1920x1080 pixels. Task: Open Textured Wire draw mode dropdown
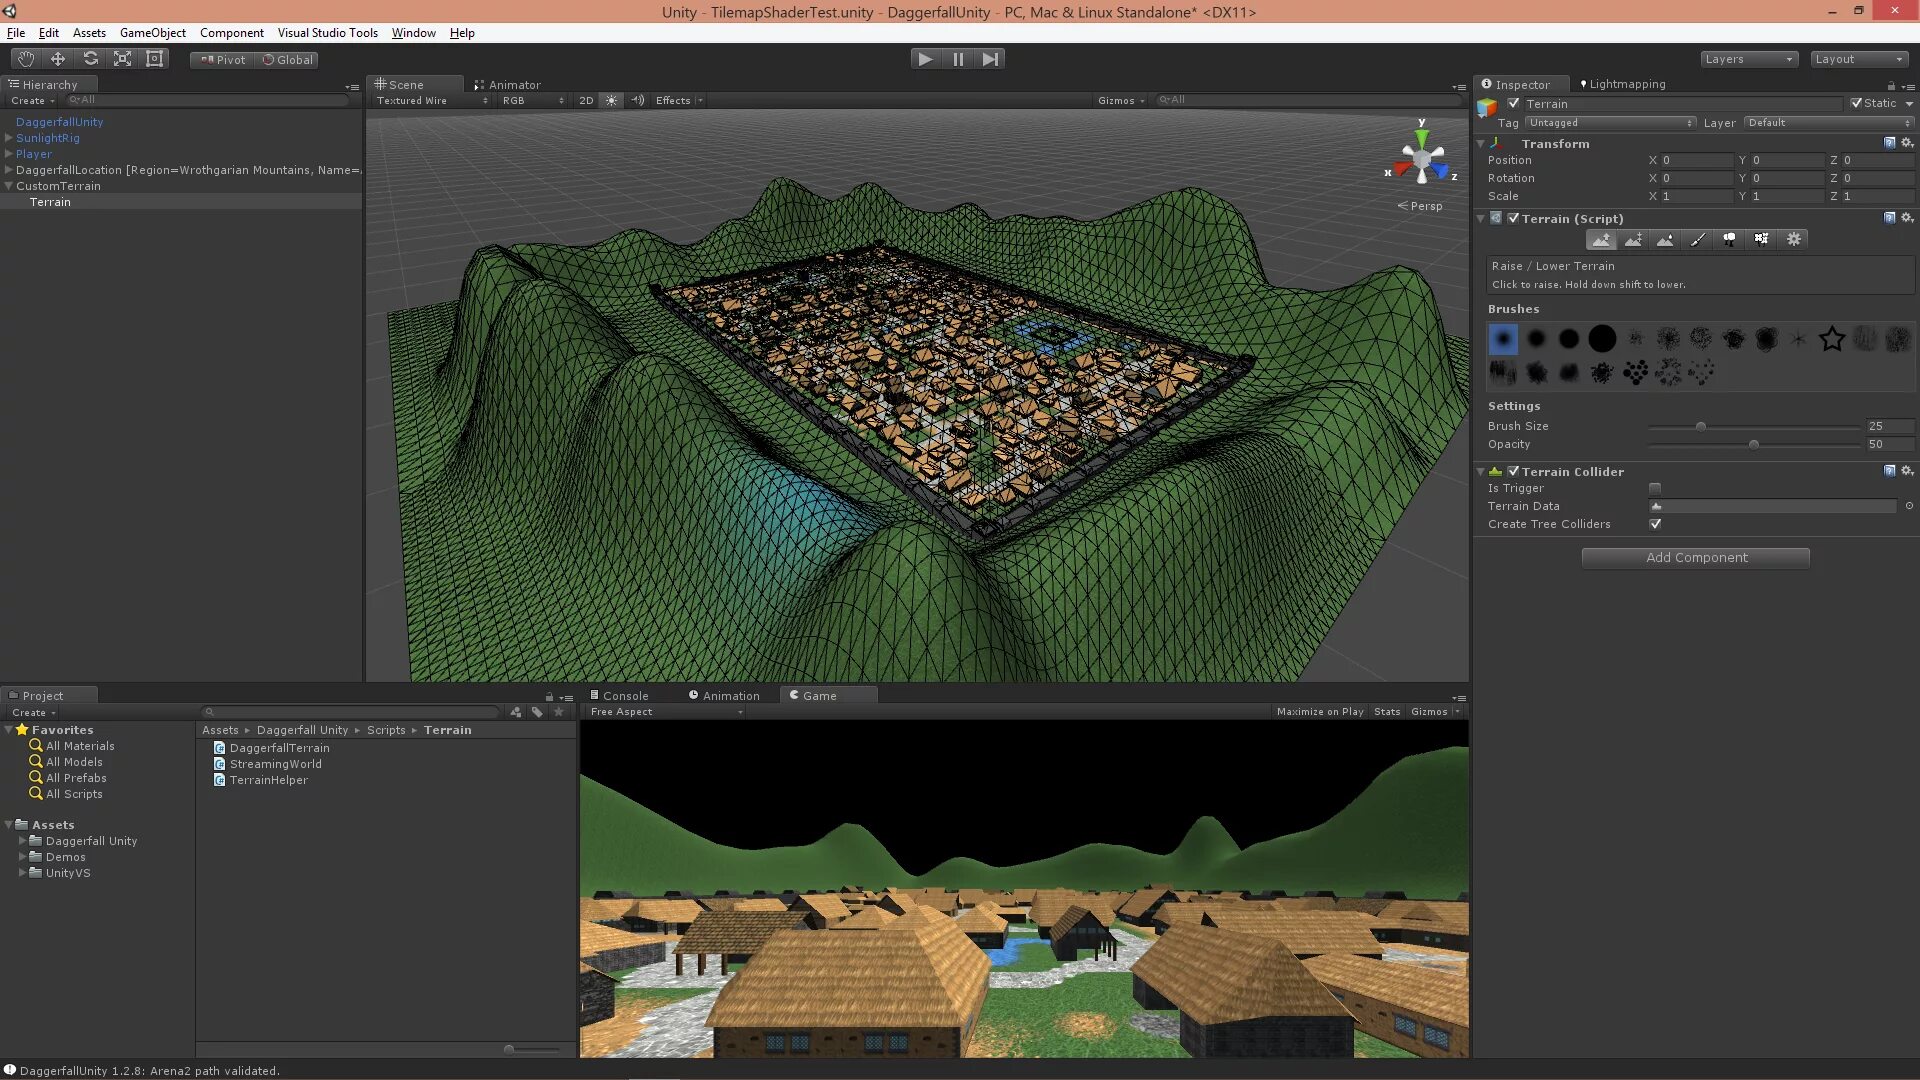point(432,100)
